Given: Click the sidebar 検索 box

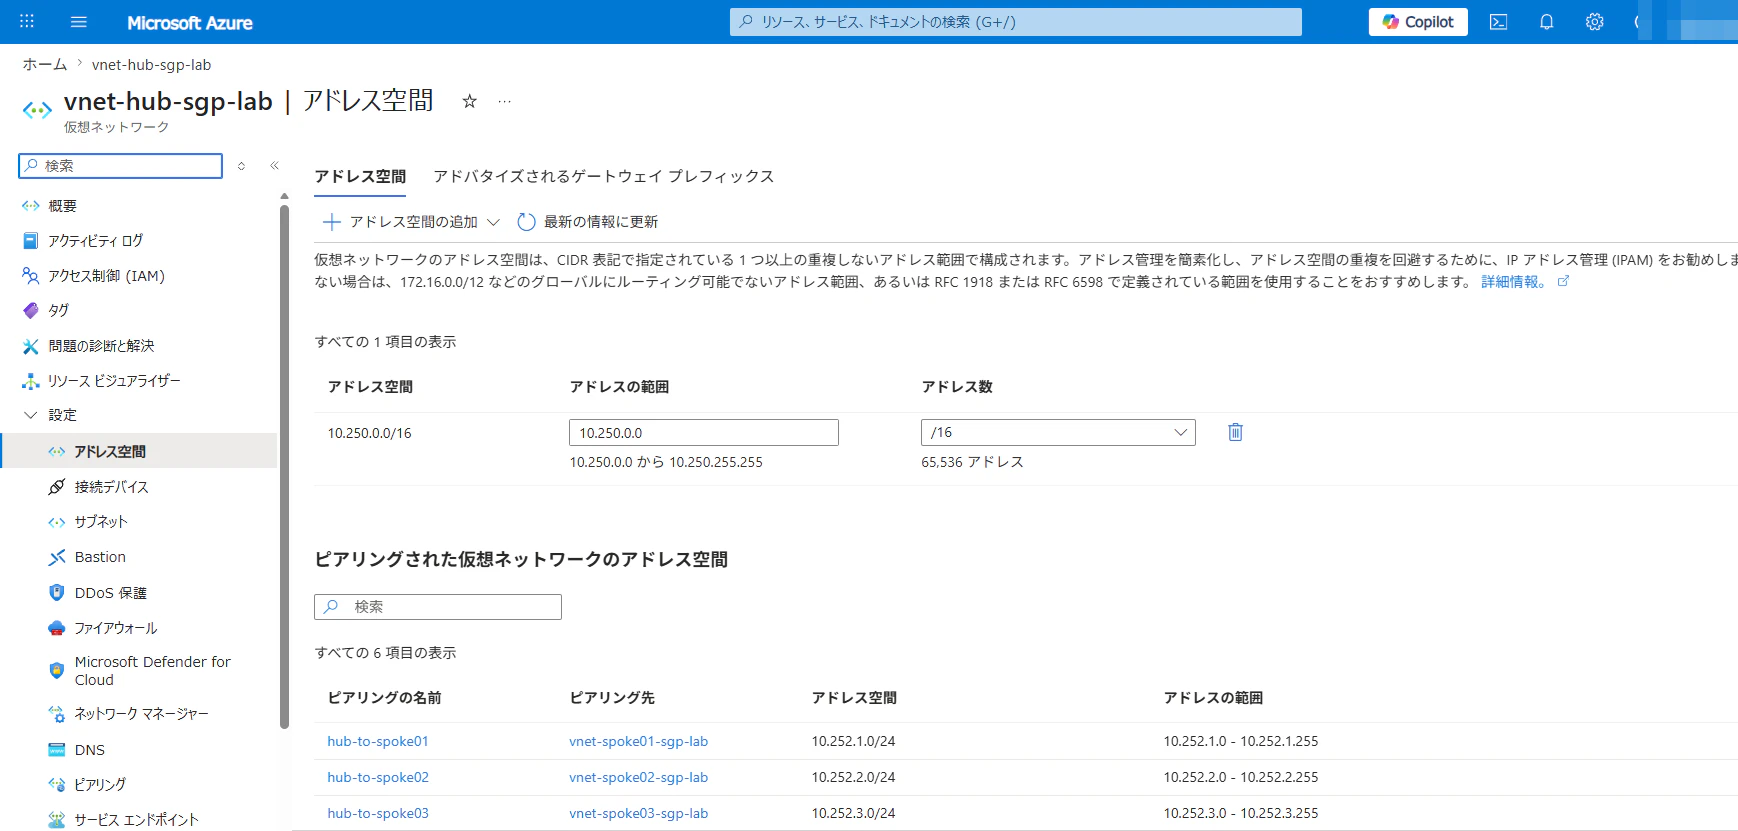Looking at the screenshot, I should point(120,166).
